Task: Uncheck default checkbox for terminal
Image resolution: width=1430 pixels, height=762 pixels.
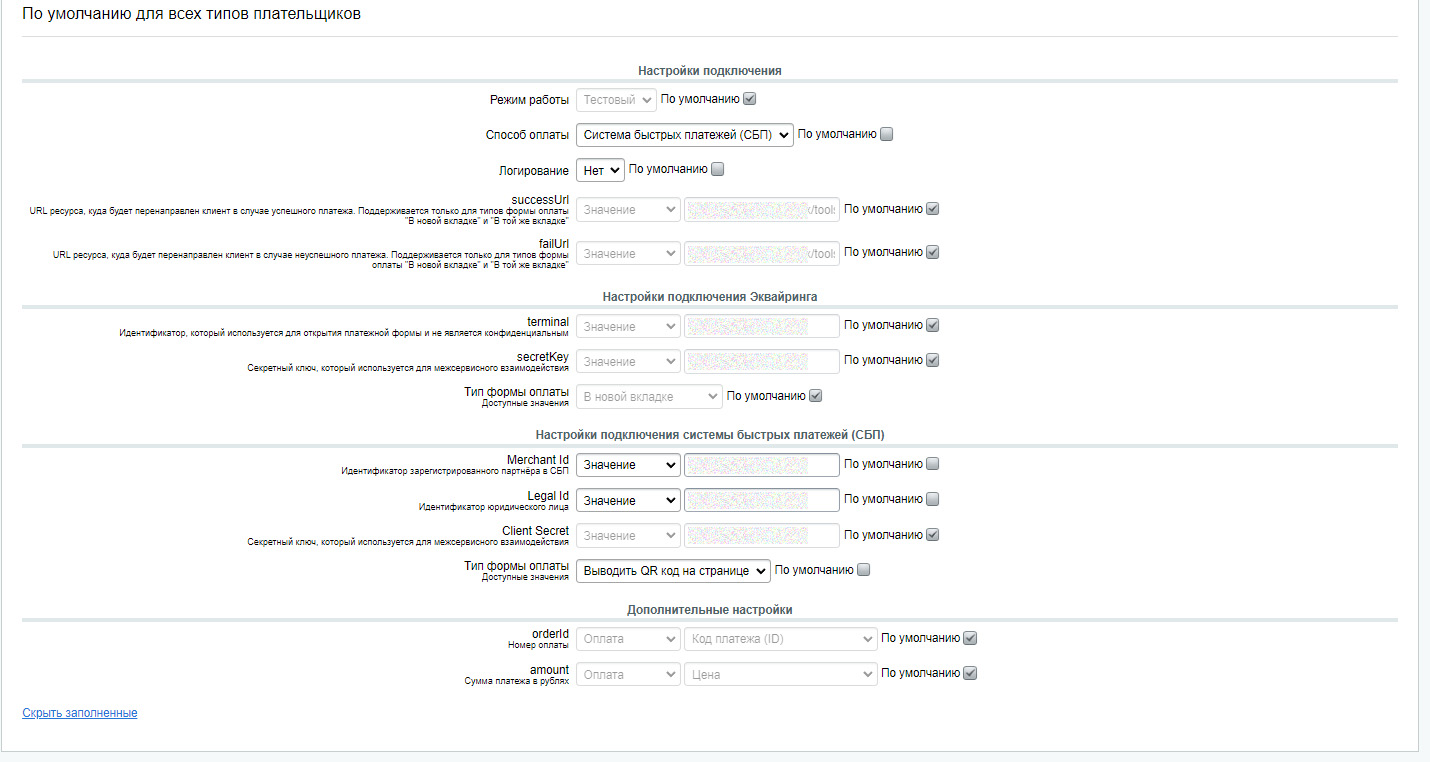Action: 933,325
